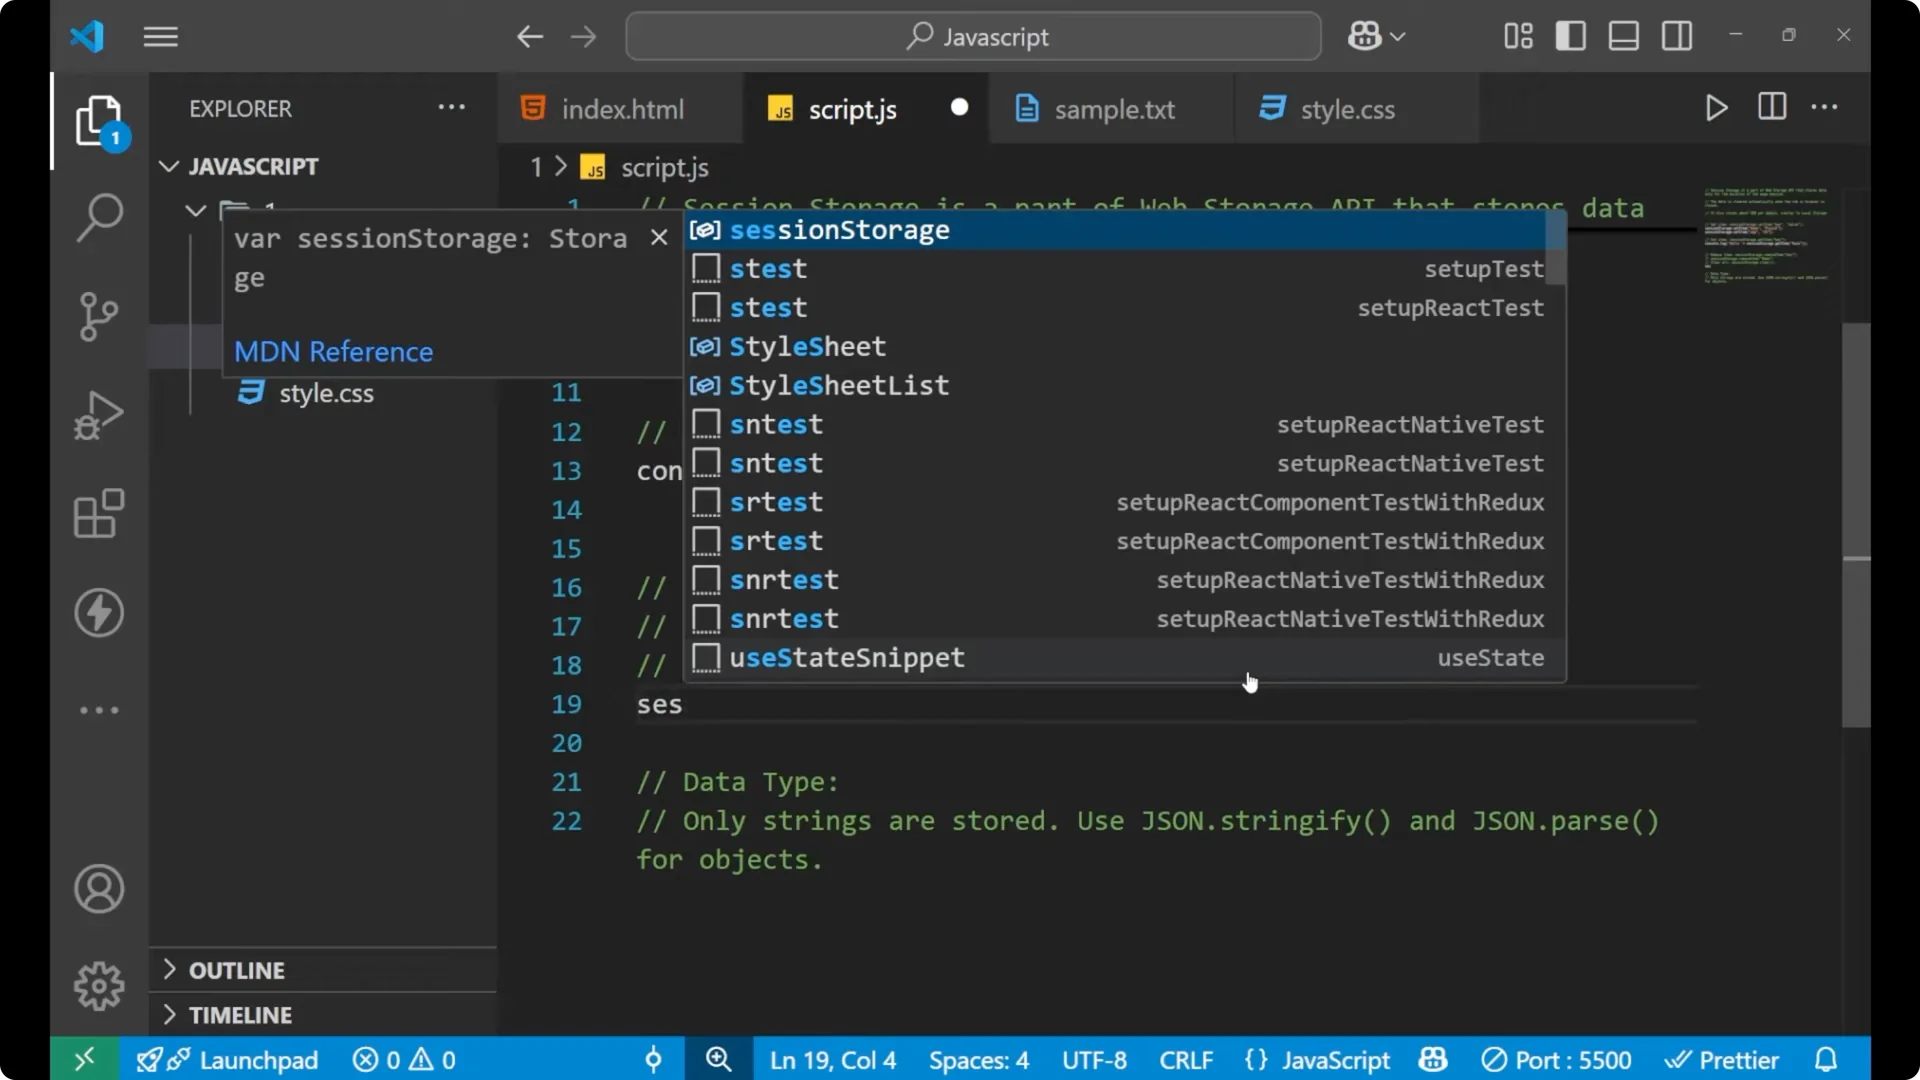Open the Extensions view
1920x1080 pixels.
[98, 513]
